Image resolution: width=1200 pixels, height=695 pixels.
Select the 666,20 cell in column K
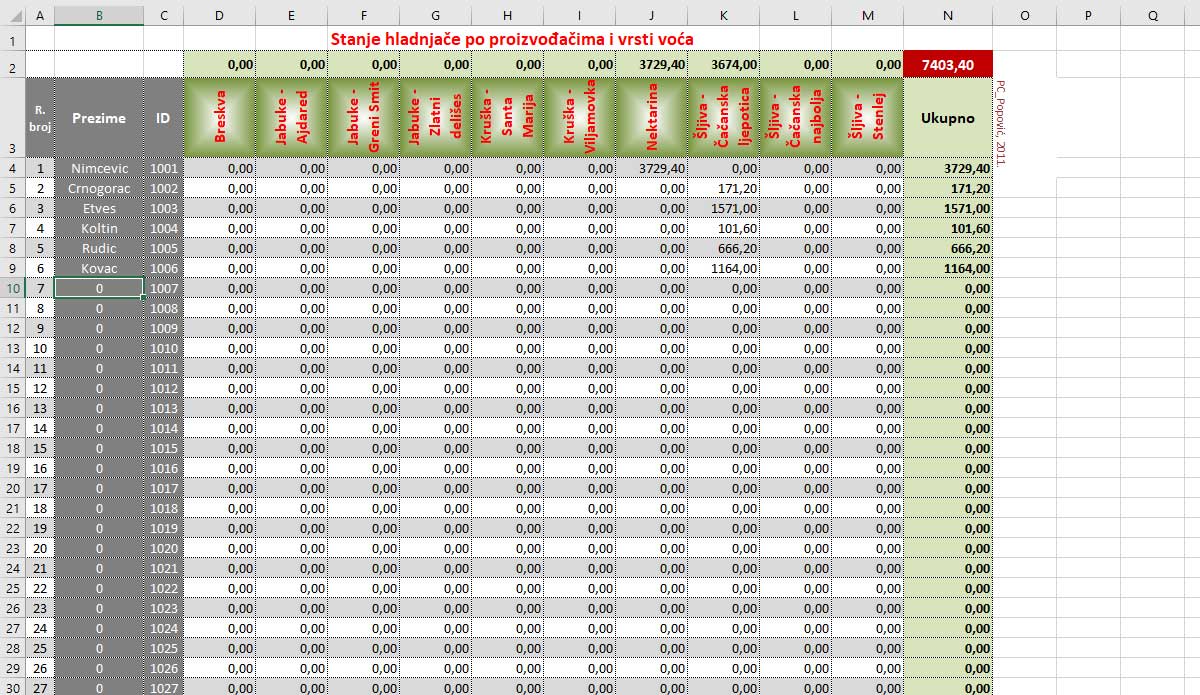tap(723, 248)
